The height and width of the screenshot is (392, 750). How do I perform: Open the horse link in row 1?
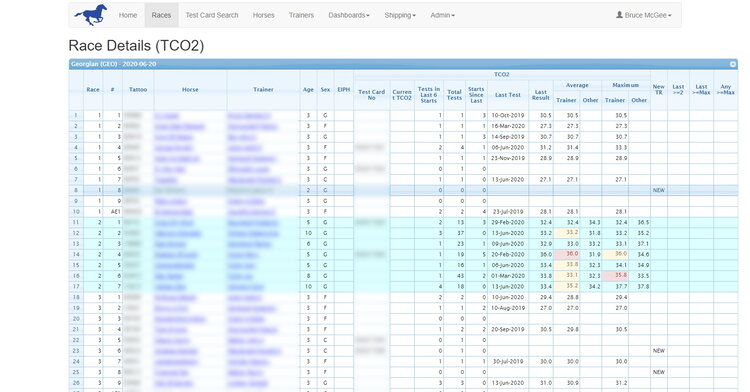(166, 116)
